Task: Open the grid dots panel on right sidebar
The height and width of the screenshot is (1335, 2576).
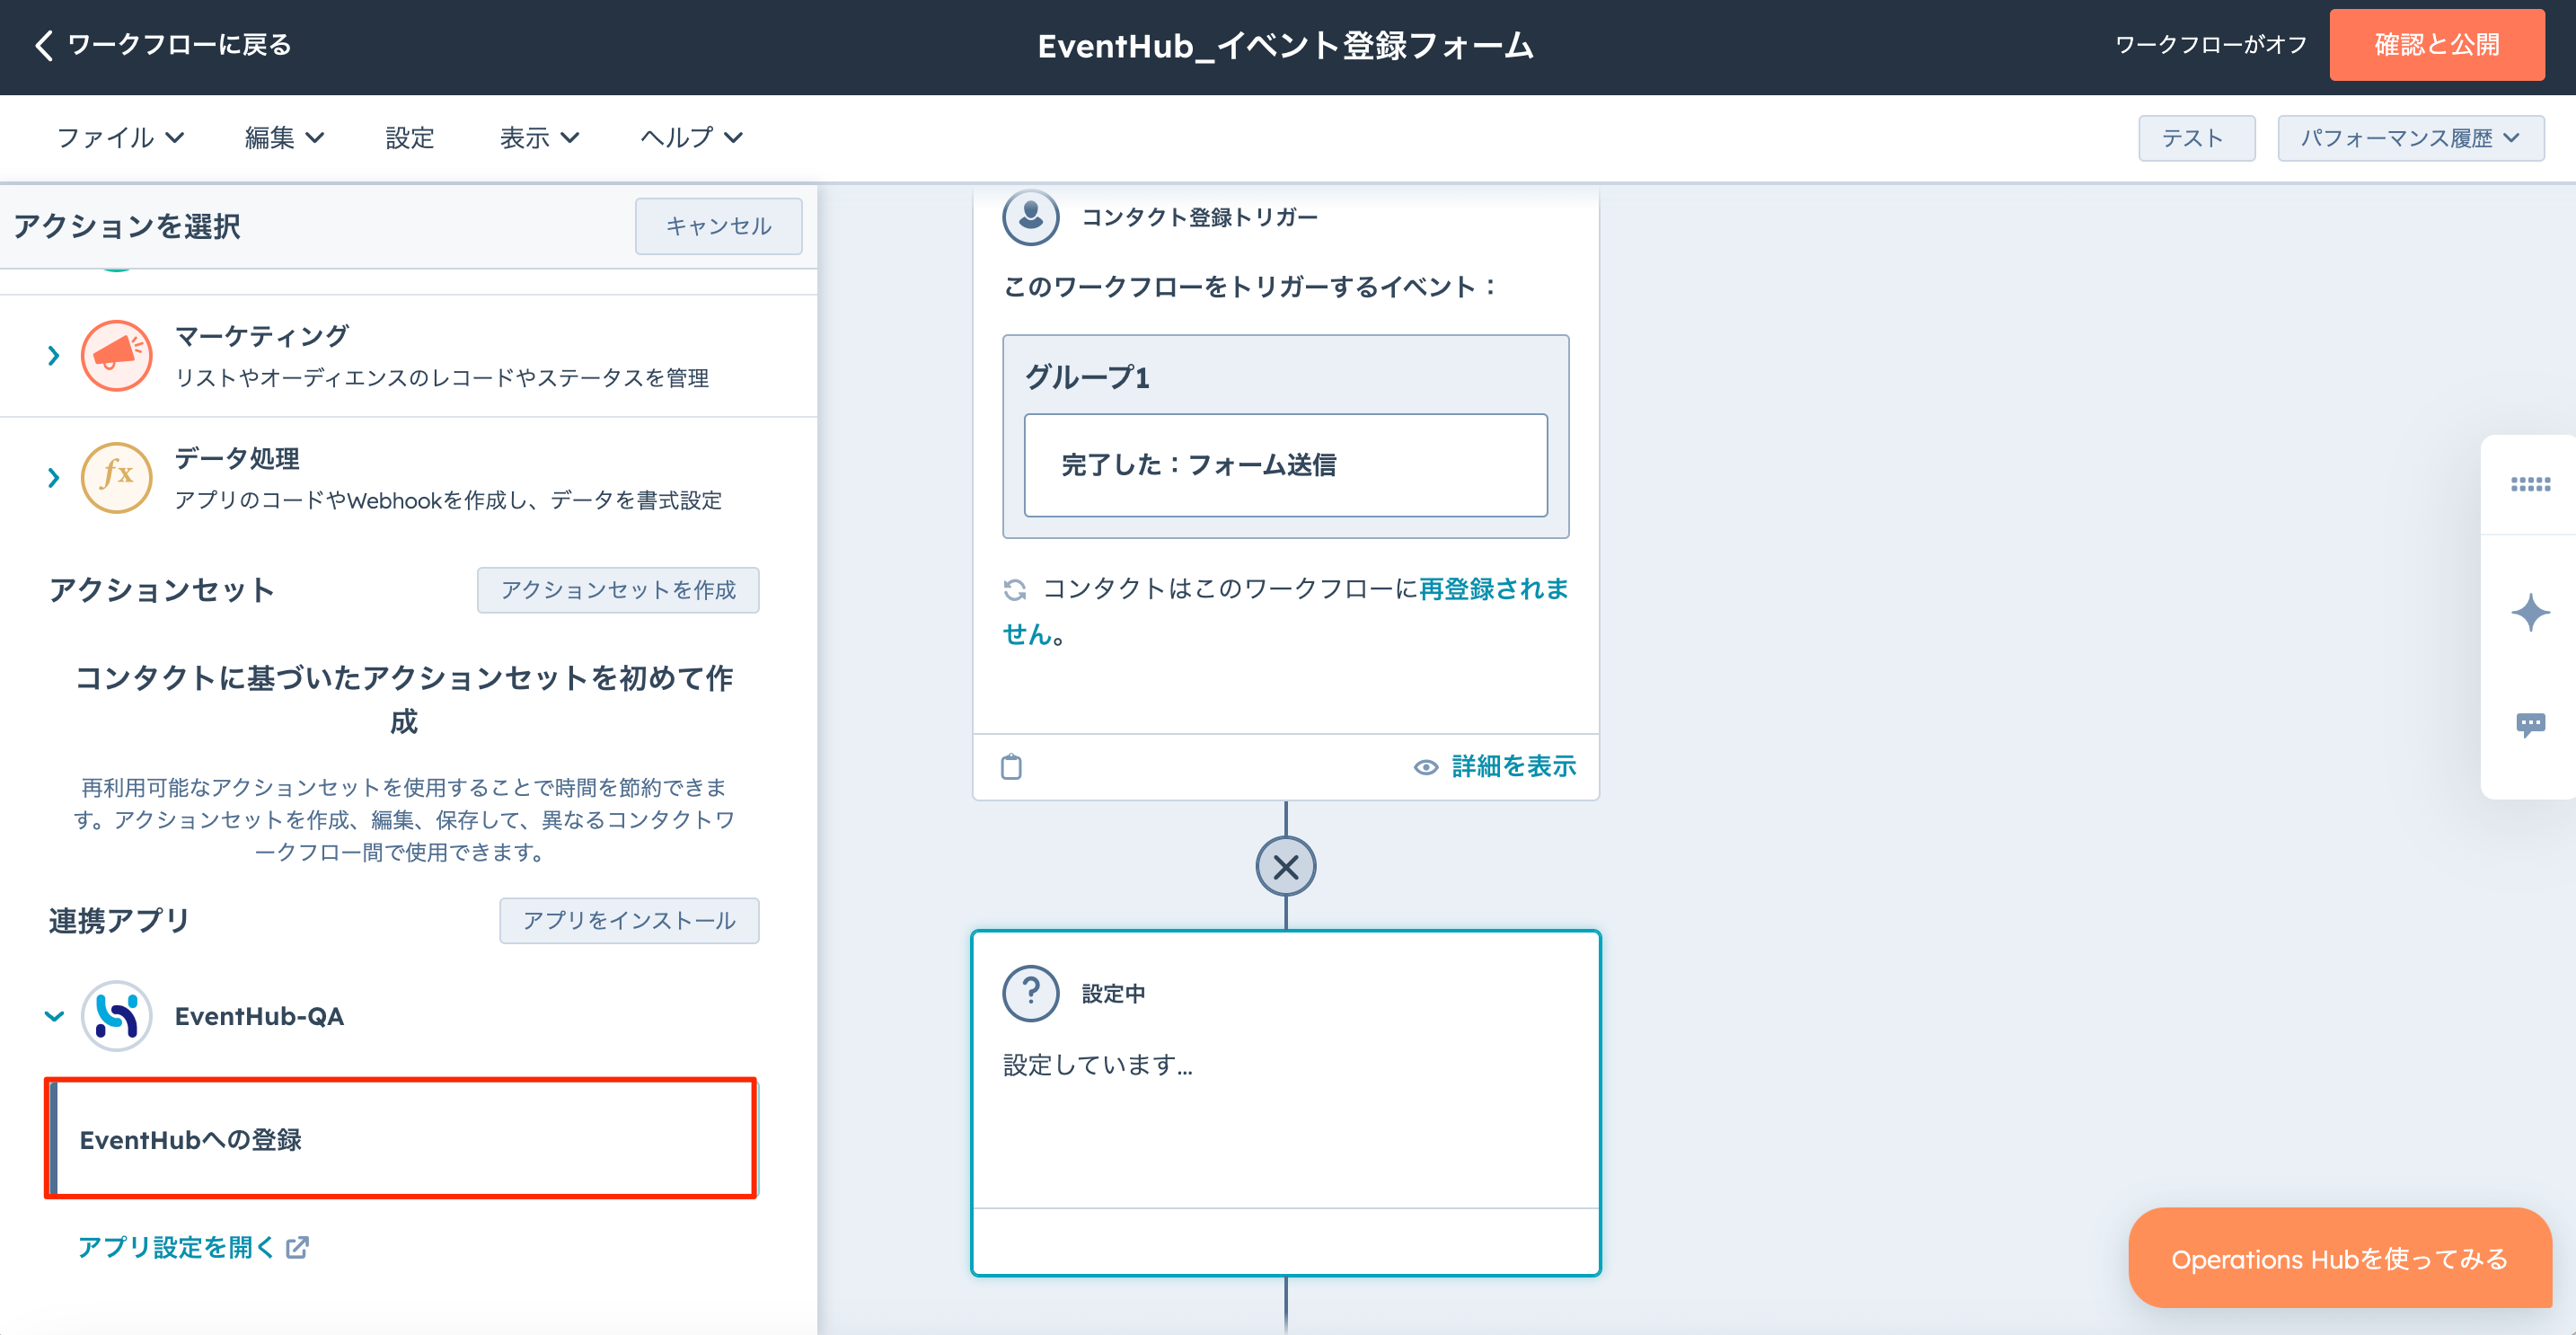Action: point(2530,484)
